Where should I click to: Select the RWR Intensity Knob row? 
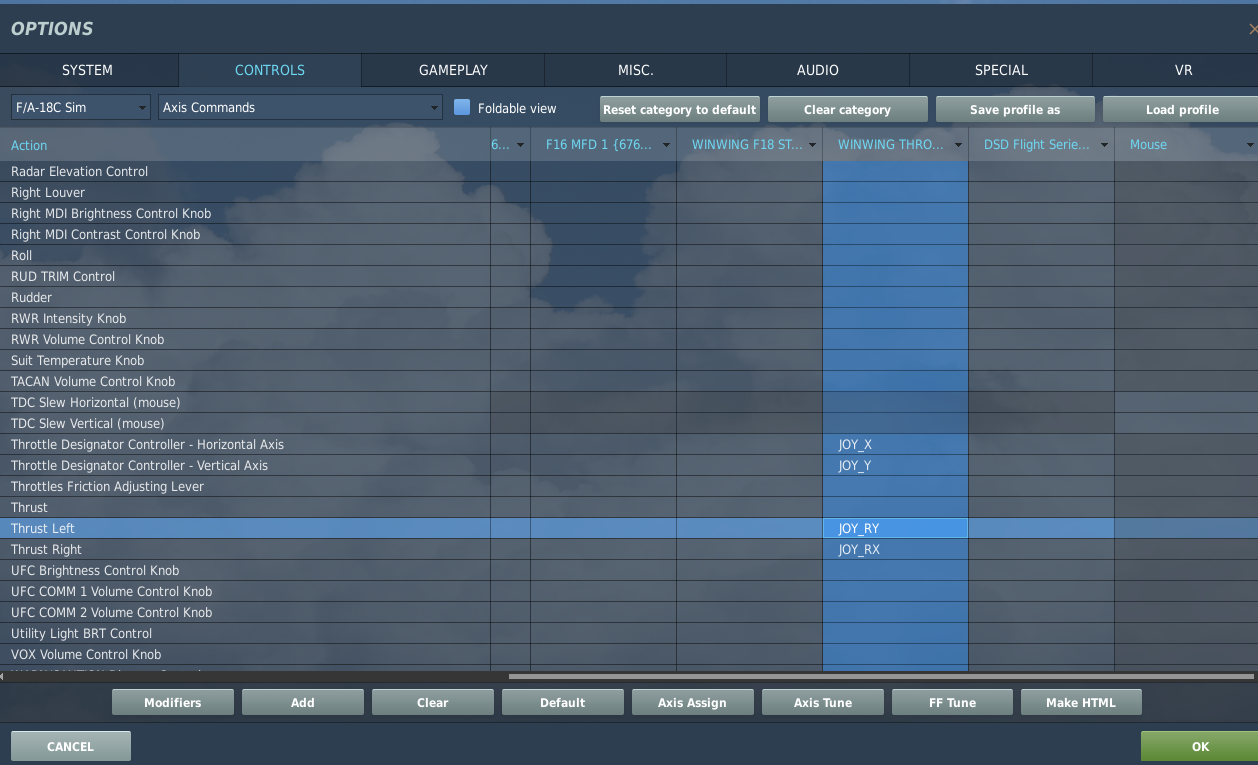(629, 318)
